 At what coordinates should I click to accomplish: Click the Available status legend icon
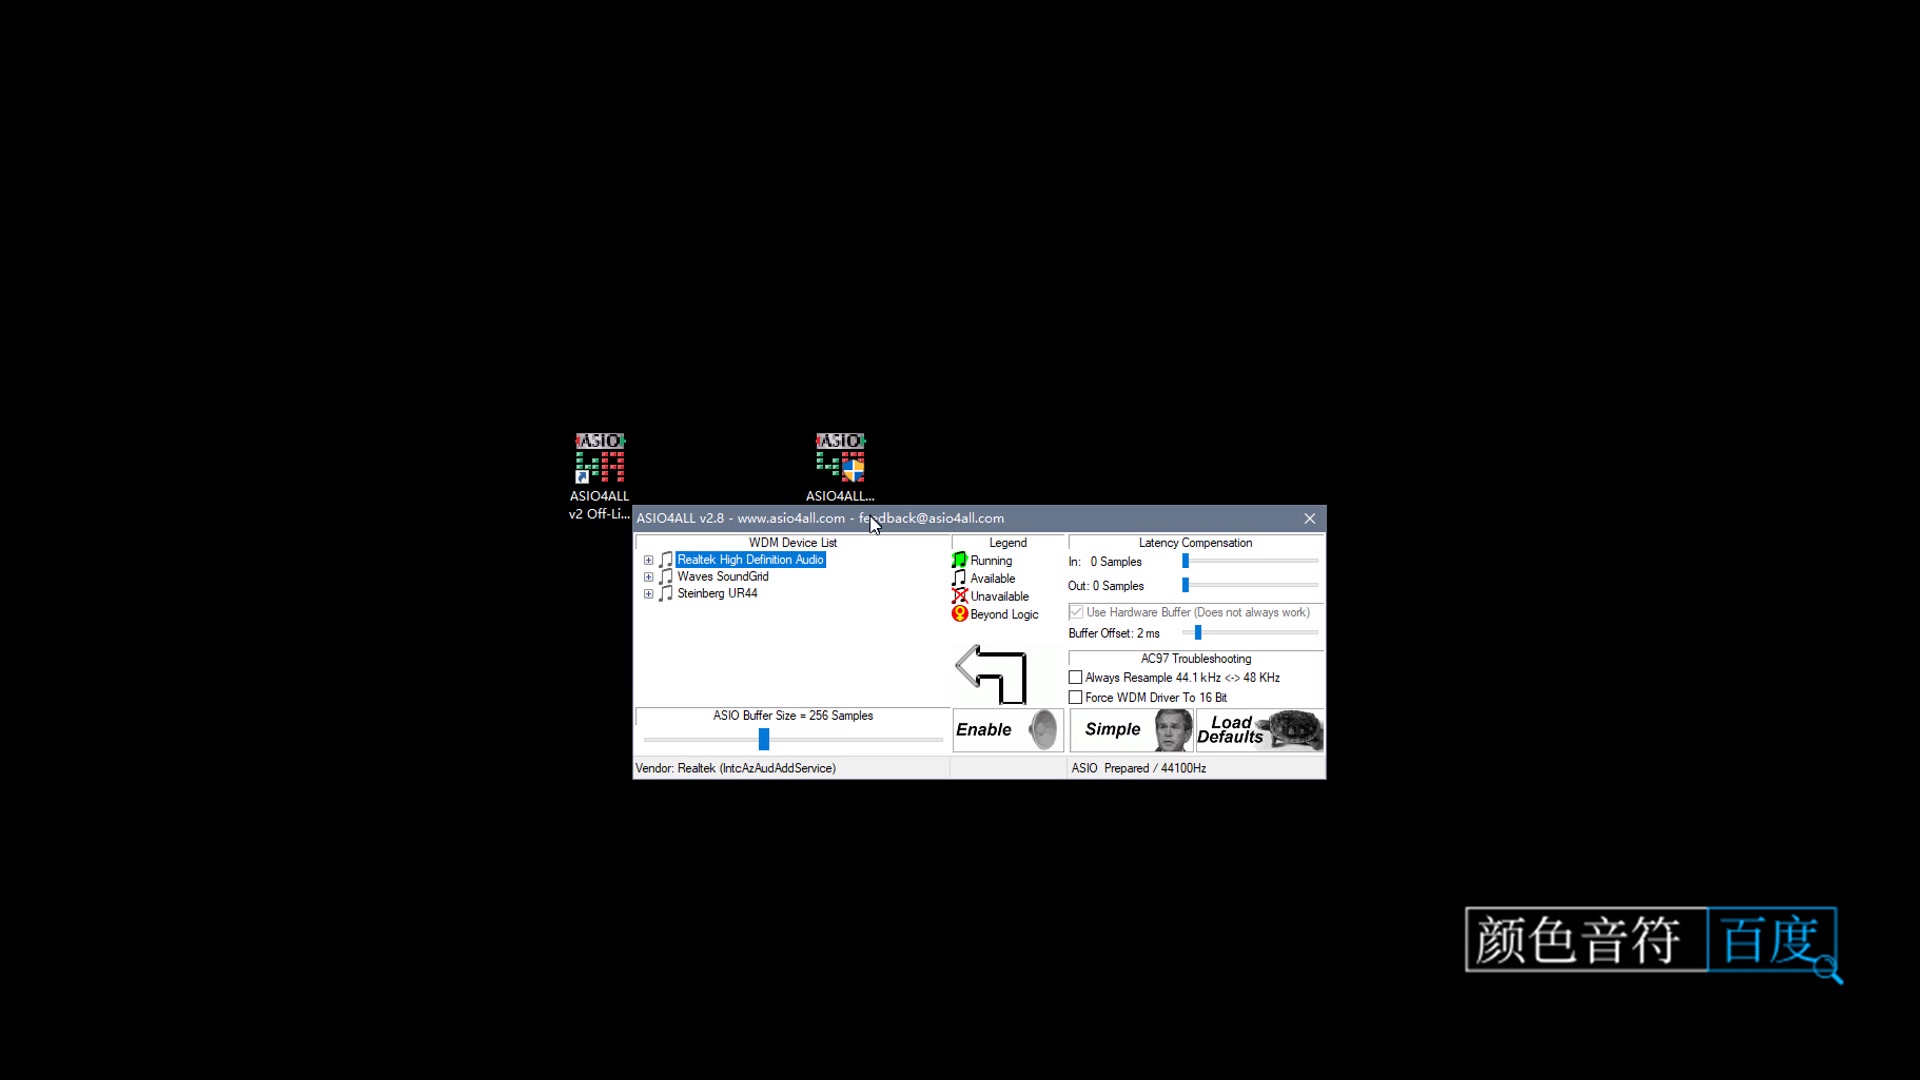[959, 578]
